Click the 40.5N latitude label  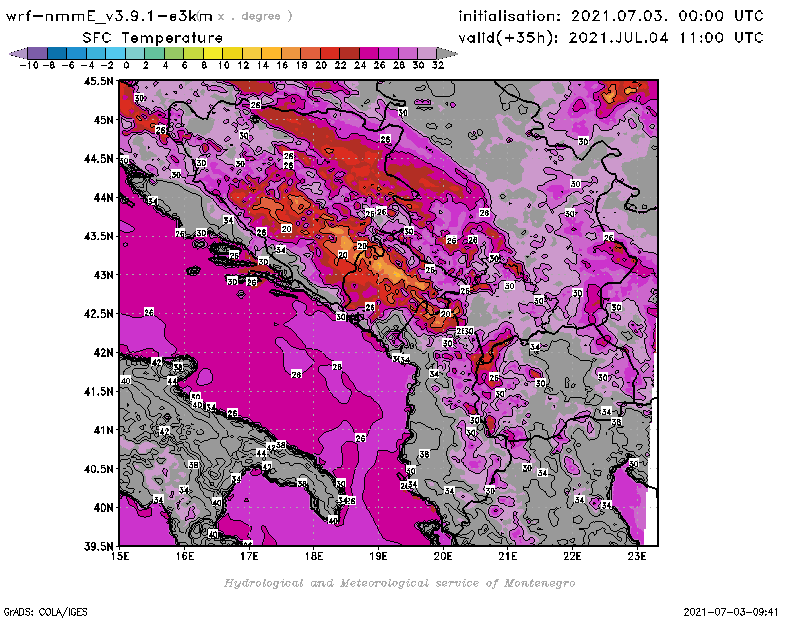(x=98, y=468)
